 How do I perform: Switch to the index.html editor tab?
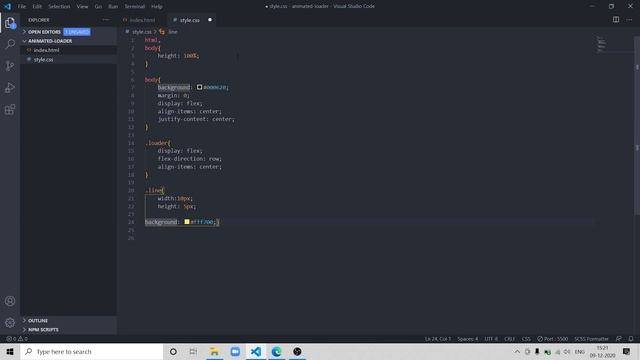pyautogui.click(x=142, y=20)
